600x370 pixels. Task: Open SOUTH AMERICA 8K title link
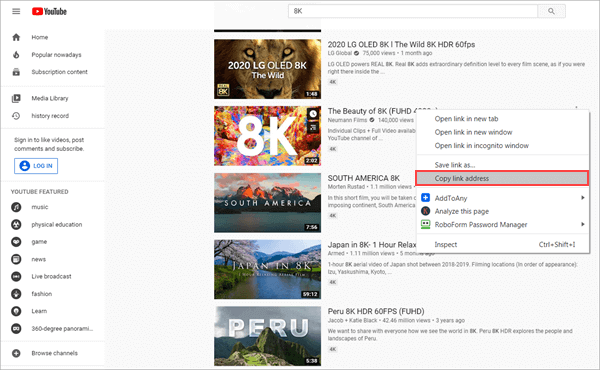[x=364, y=178]
